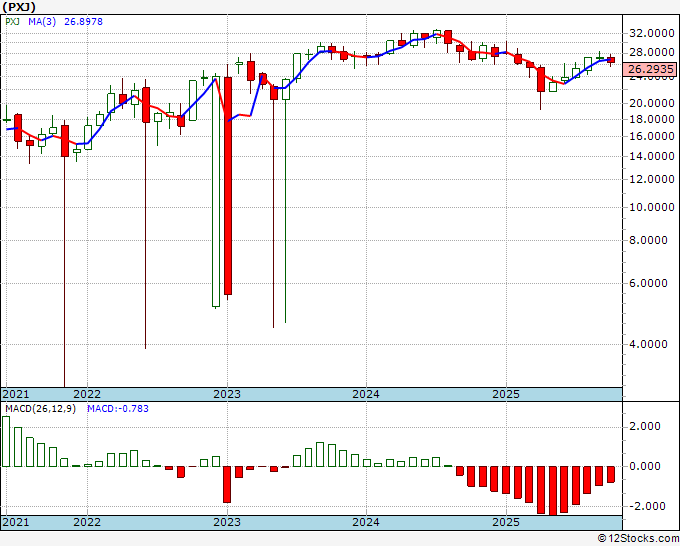Screen dimensions: 680x546
Task: Click the (PXJ) chart title
Action: point(19,7)
